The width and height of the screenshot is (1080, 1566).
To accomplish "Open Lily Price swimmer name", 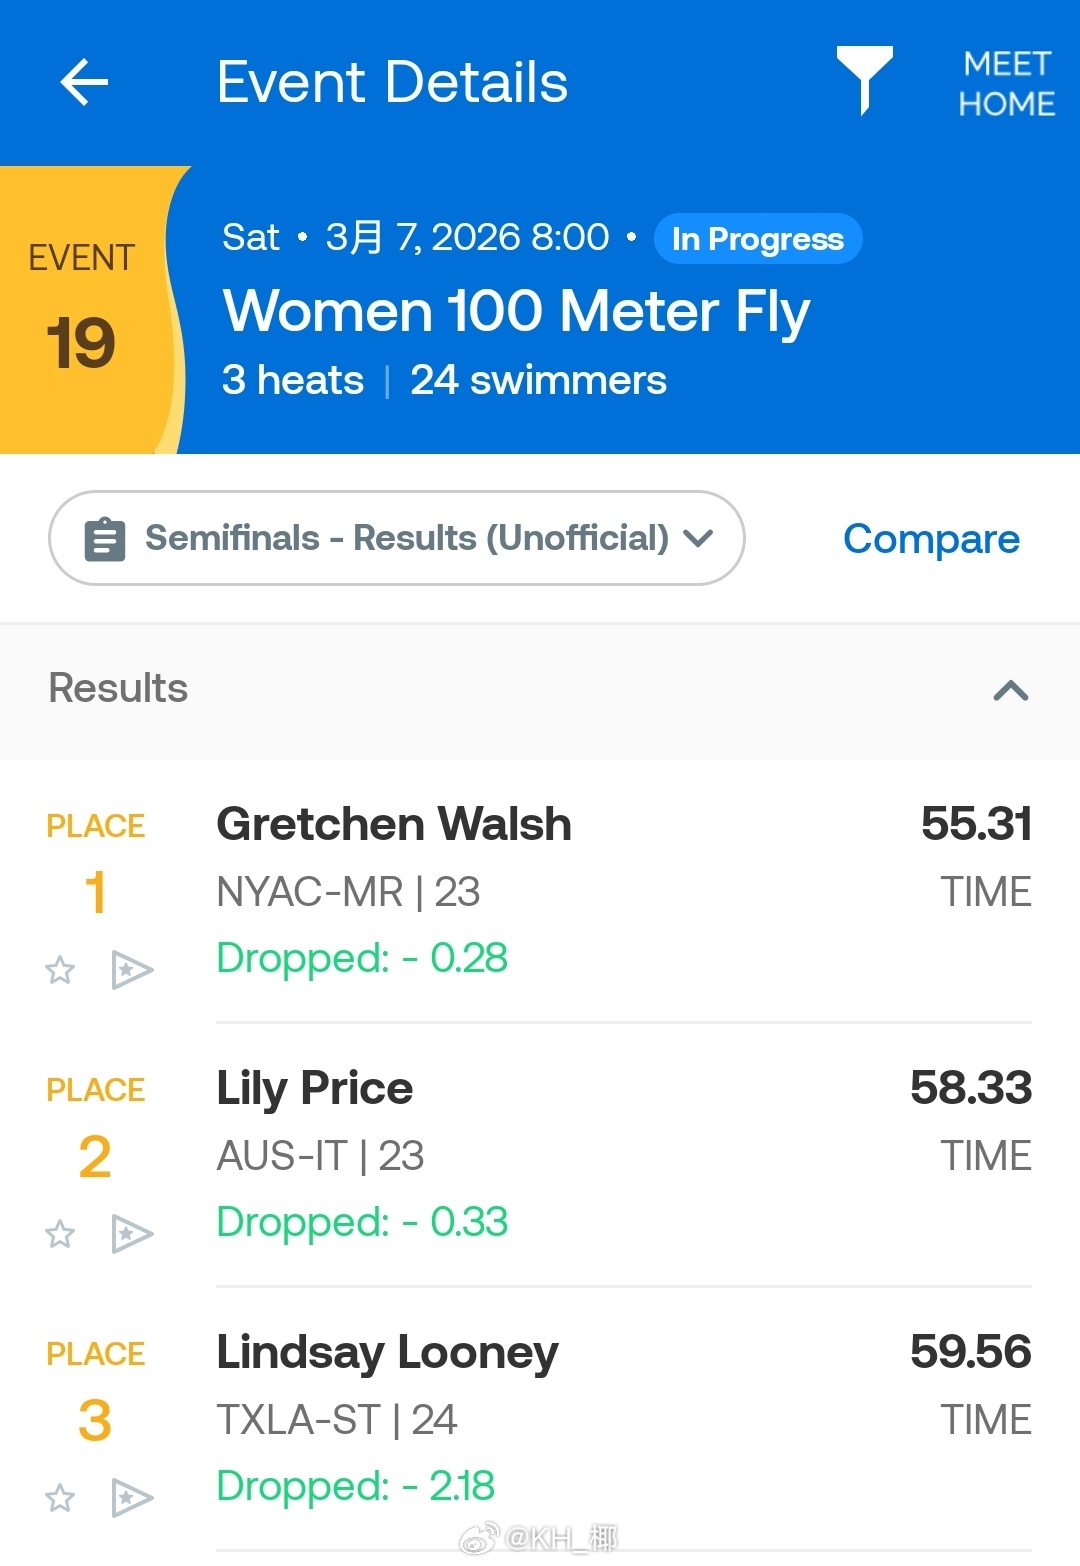I will pos(315,1088).
